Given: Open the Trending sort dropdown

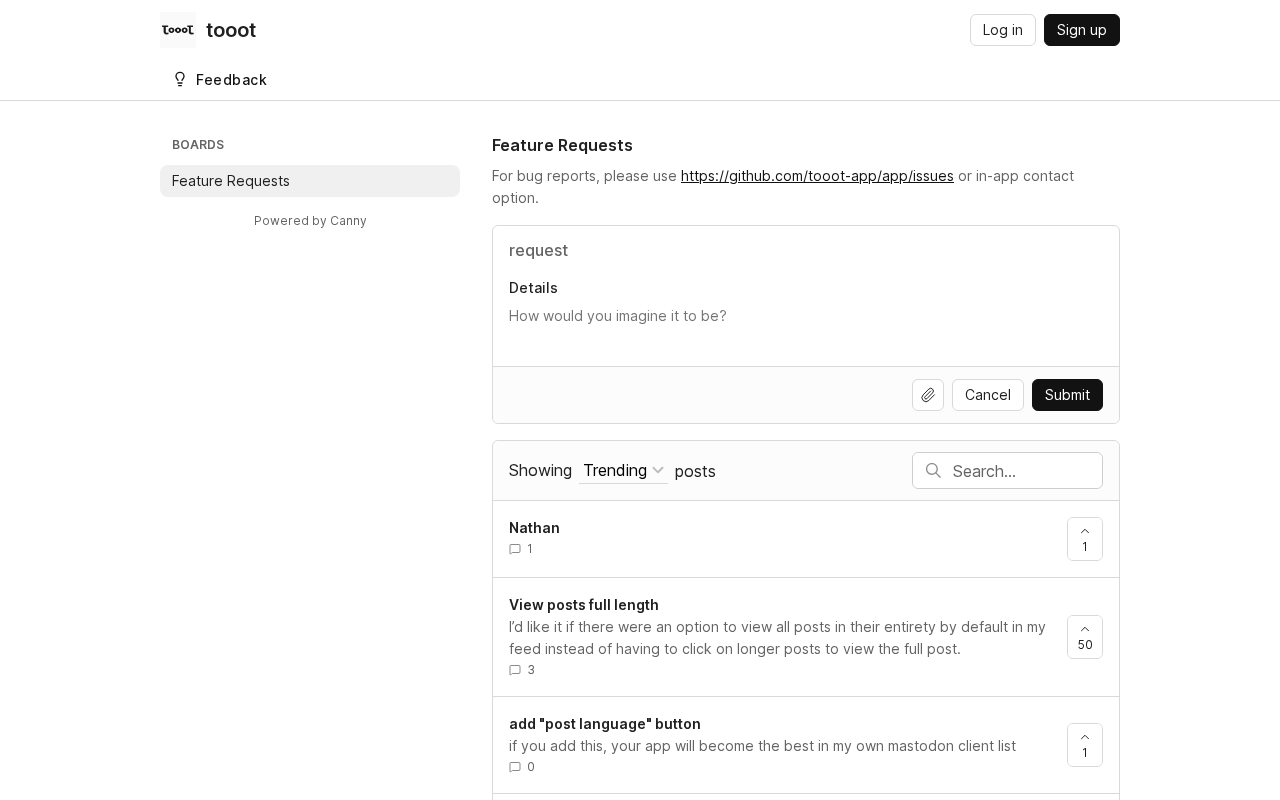Looking at the screenshot, I should point(623,470).
